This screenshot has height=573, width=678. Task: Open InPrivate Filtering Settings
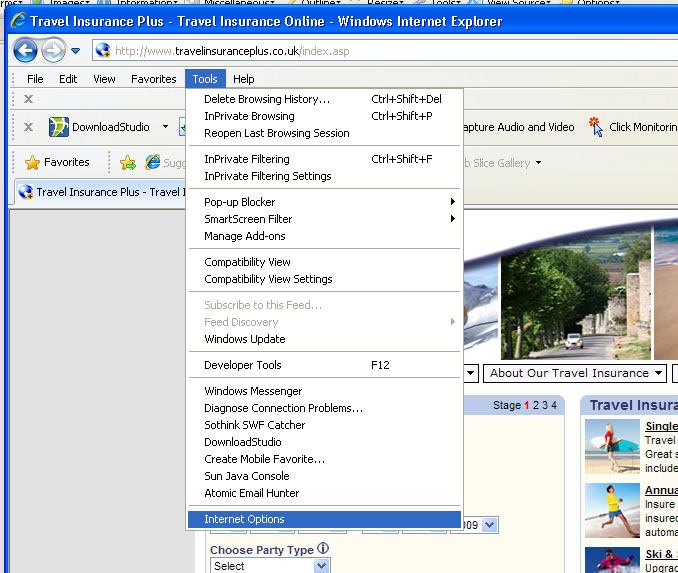[x=324, y=176]
